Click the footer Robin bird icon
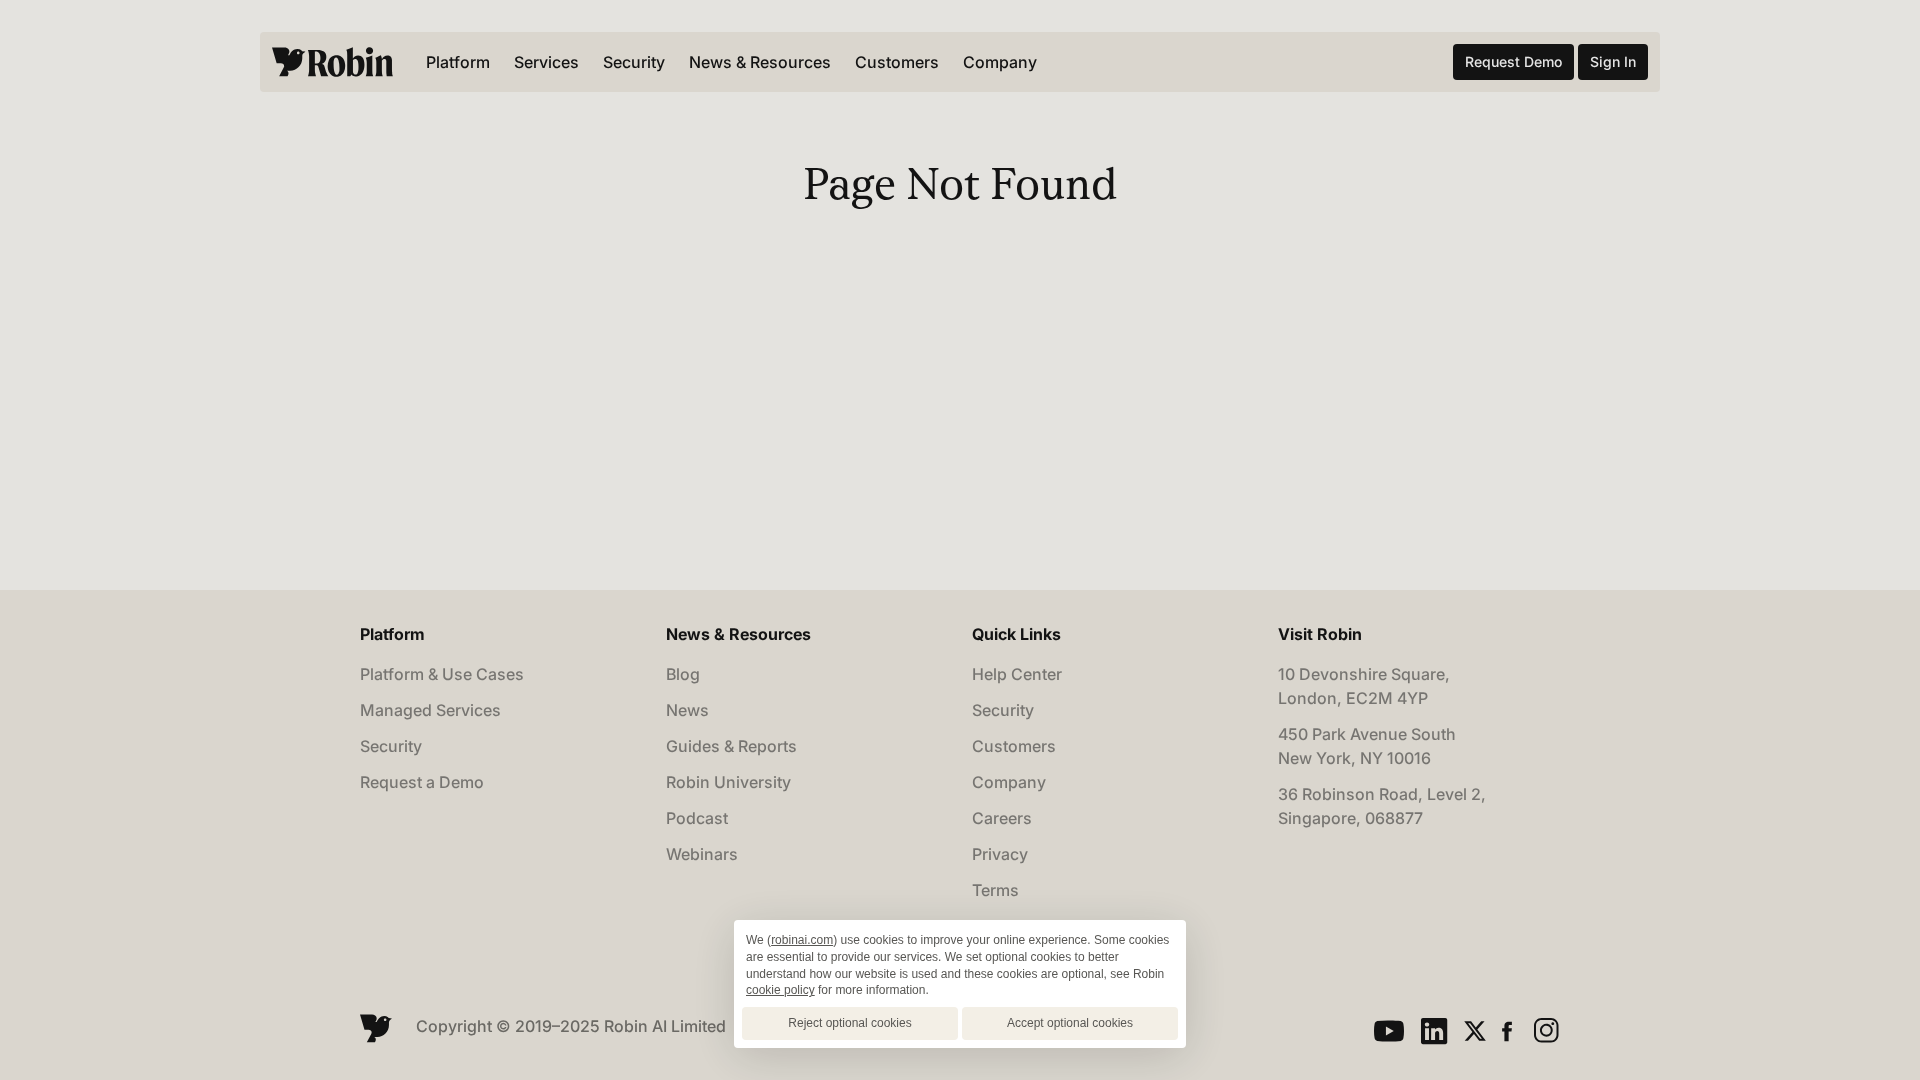 (x=376, y=1027)
